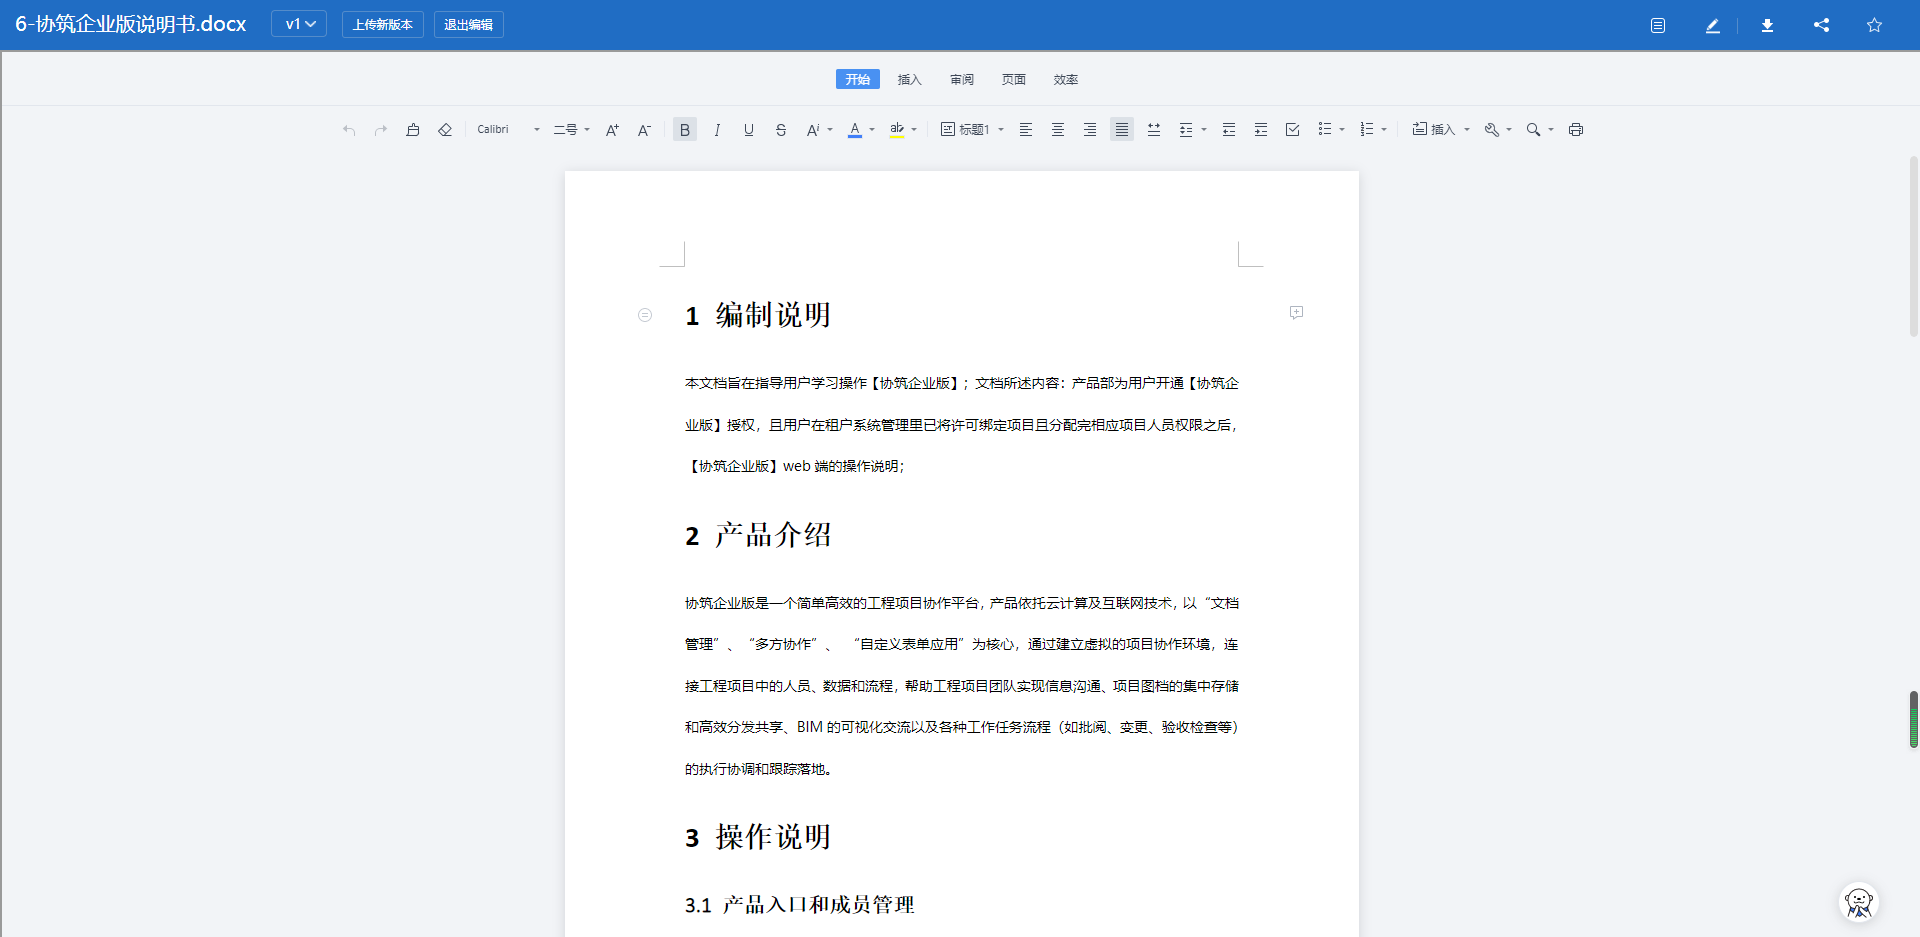The height and width of the screenshot is (937, 1920).
Task: Open the document outline panel icon
Action: coord(1657,25)
